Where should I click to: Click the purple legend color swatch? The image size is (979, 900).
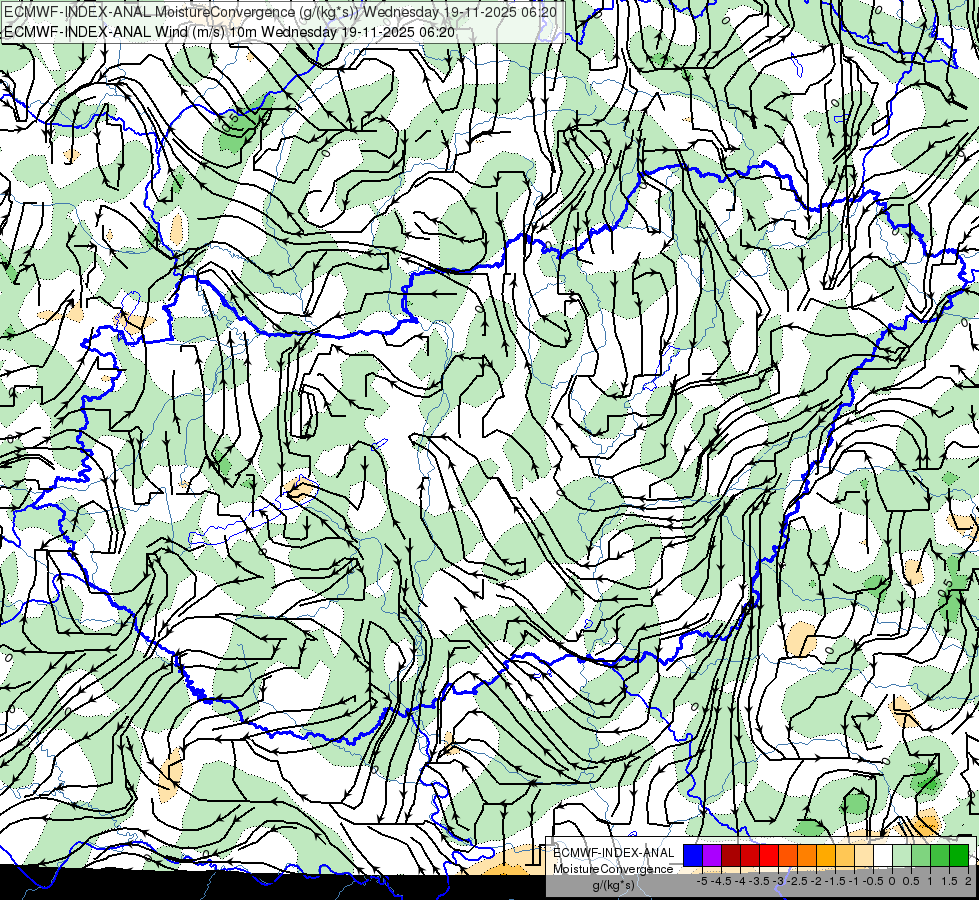[712, 855]
